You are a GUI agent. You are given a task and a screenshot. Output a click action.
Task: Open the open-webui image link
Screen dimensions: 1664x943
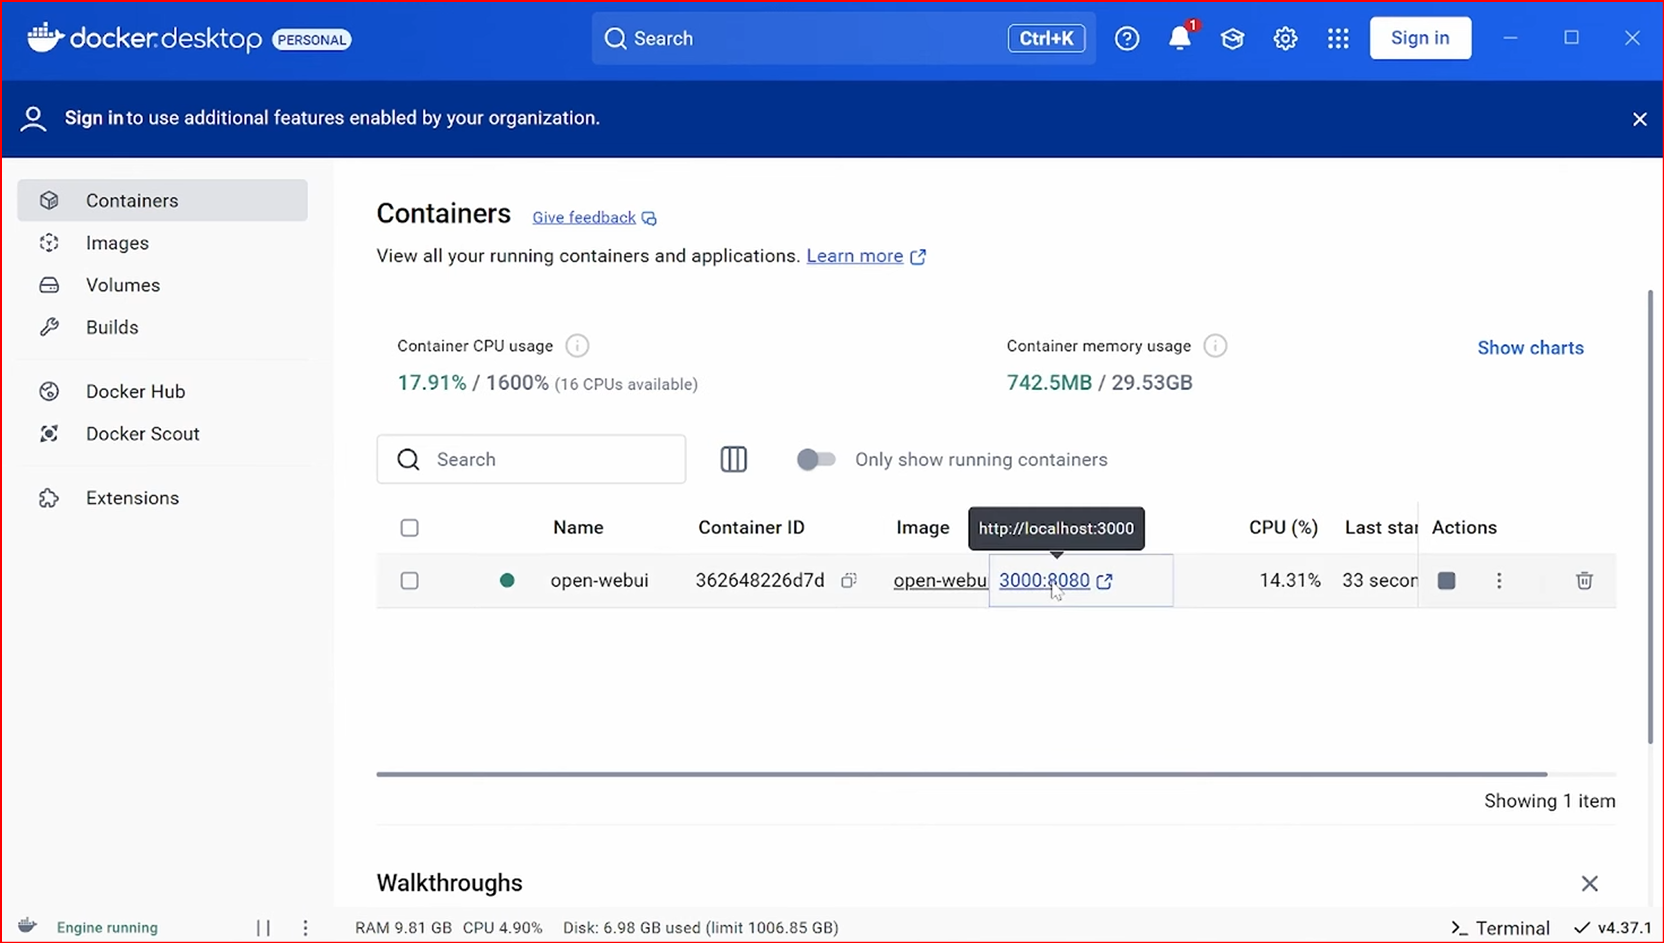pyautogui.click(x=940, y=580)
